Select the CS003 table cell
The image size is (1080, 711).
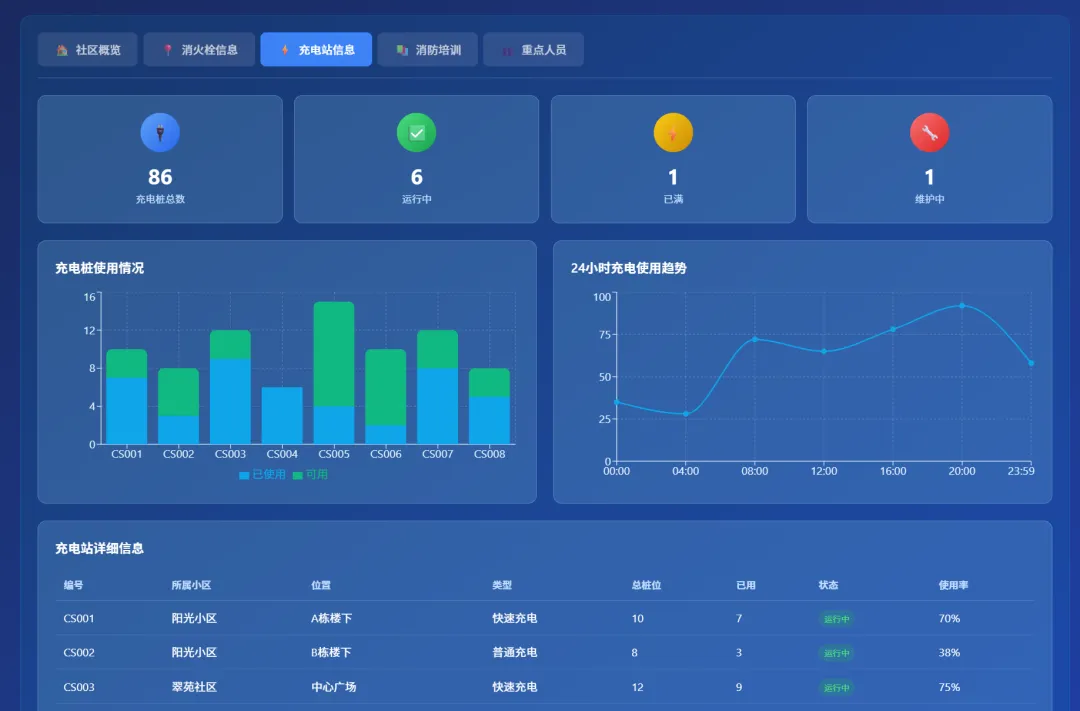coord(79,687)
